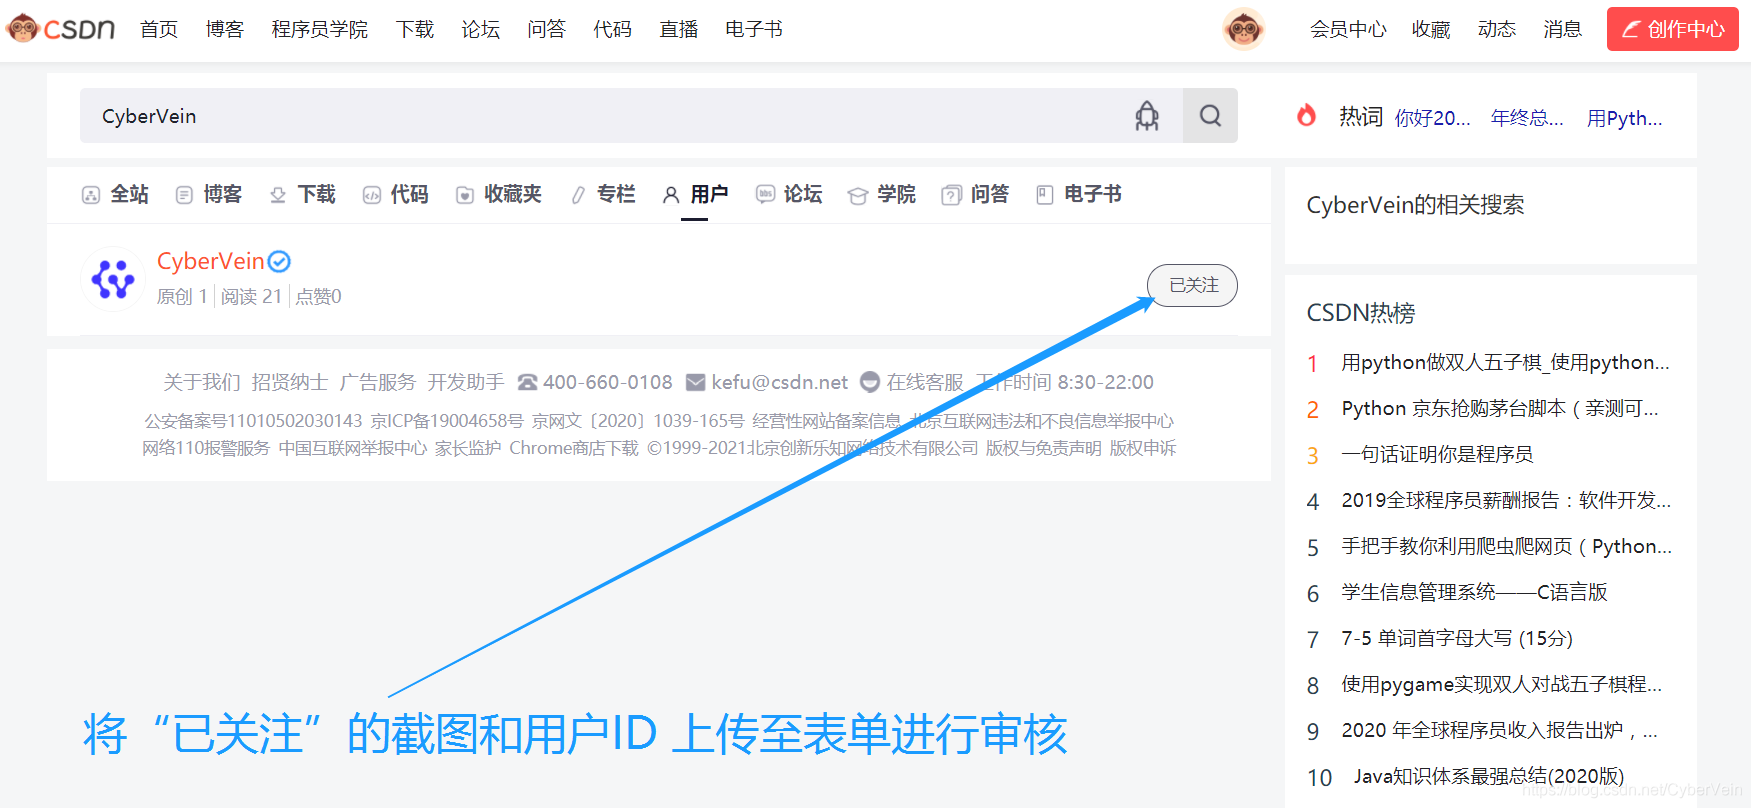Open 消息 in top bar
The width and height of the screenshot is (1751, 808).
pyautogui.click(x=1562, y=29)
